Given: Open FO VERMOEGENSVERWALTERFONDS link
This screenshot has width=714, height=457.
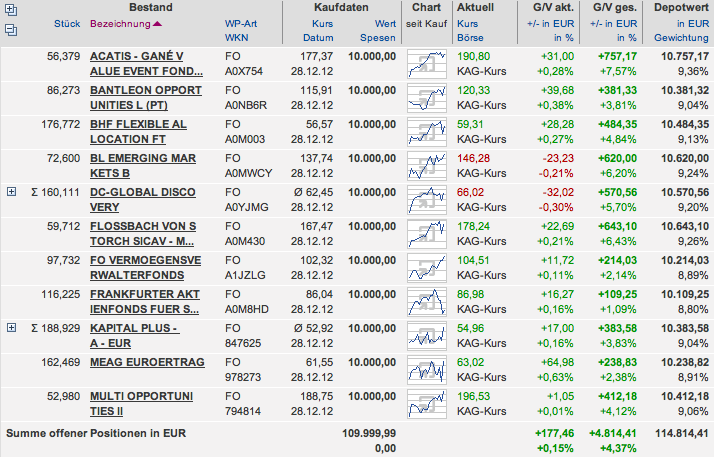Looking at the screenshot, I should coord(145,268).
